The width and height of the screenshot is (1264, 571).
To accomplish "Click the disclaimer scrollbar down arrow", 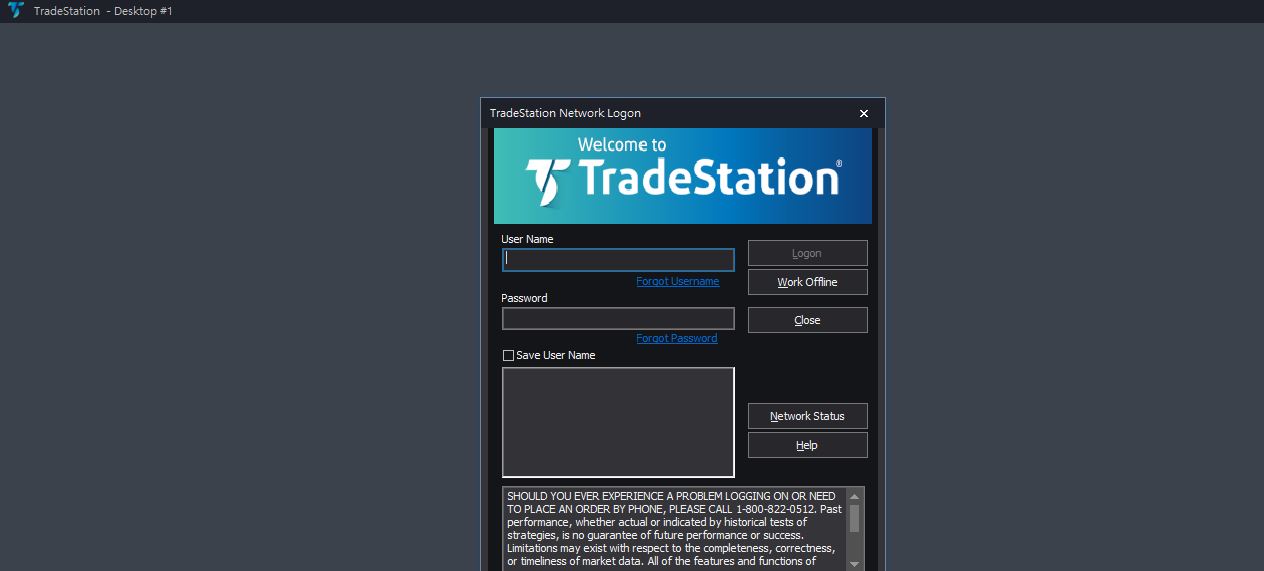I will pos(854,564).
